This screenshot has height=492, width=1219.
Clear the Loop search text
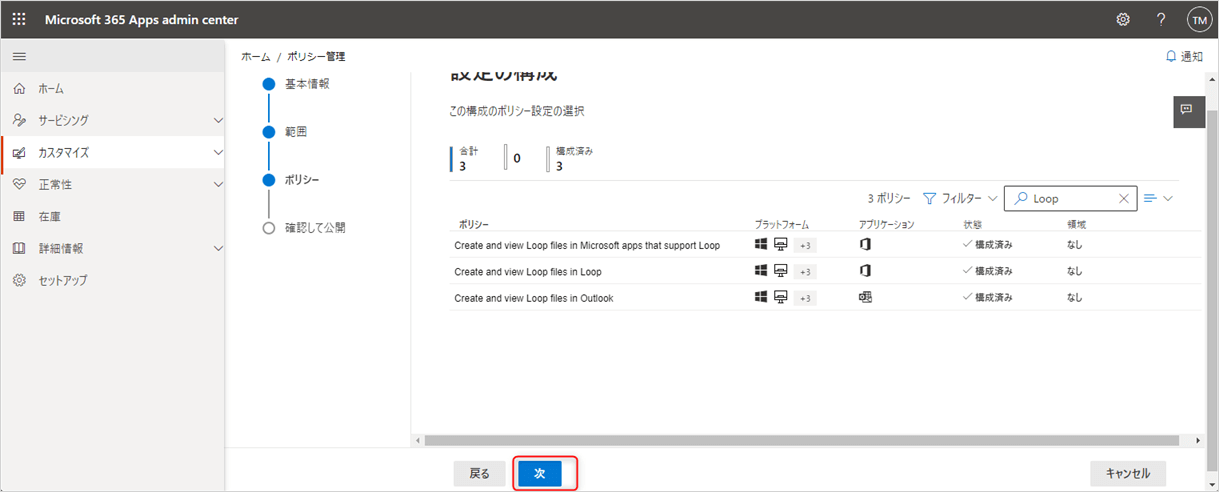point(1124,199)
